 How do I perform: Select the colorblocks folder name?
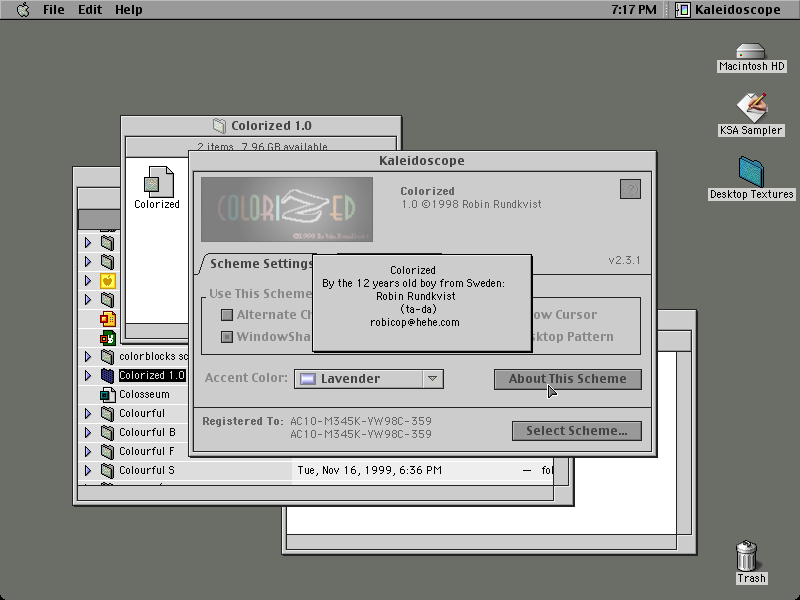point(153,356)
